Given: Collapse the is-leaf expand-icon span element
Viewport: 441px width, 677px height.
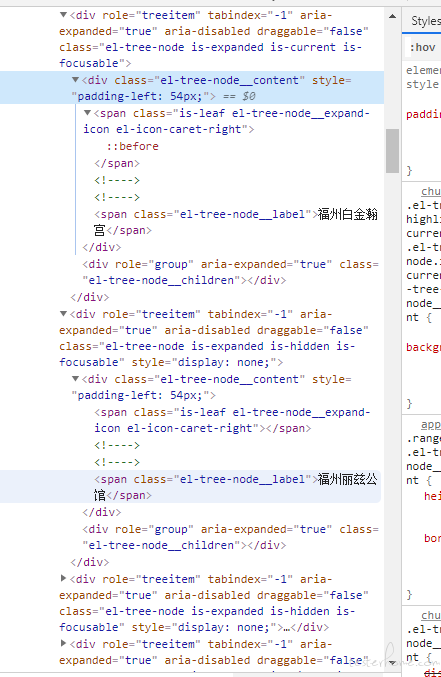Looking at the screenshot, I should click(x=87, y=113).
